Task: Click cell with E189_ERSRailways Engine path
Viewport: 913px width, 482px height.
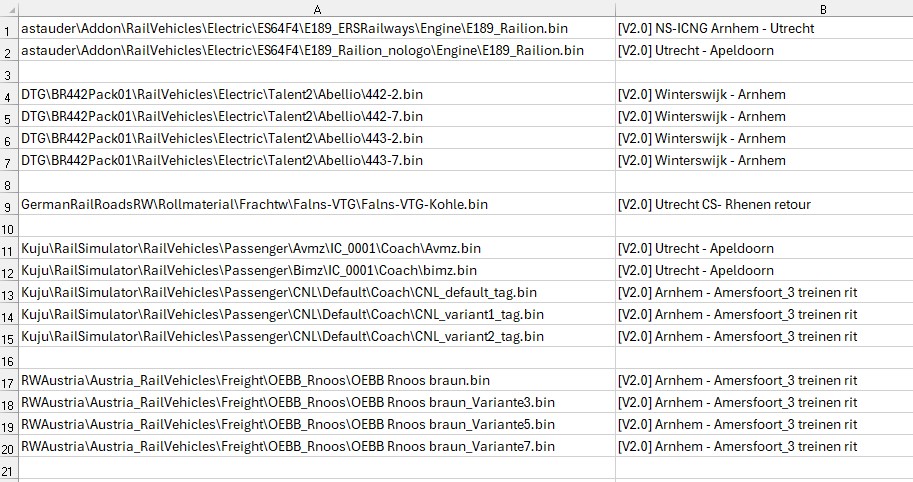Action: pyautogui.click(x=317, y=28)
